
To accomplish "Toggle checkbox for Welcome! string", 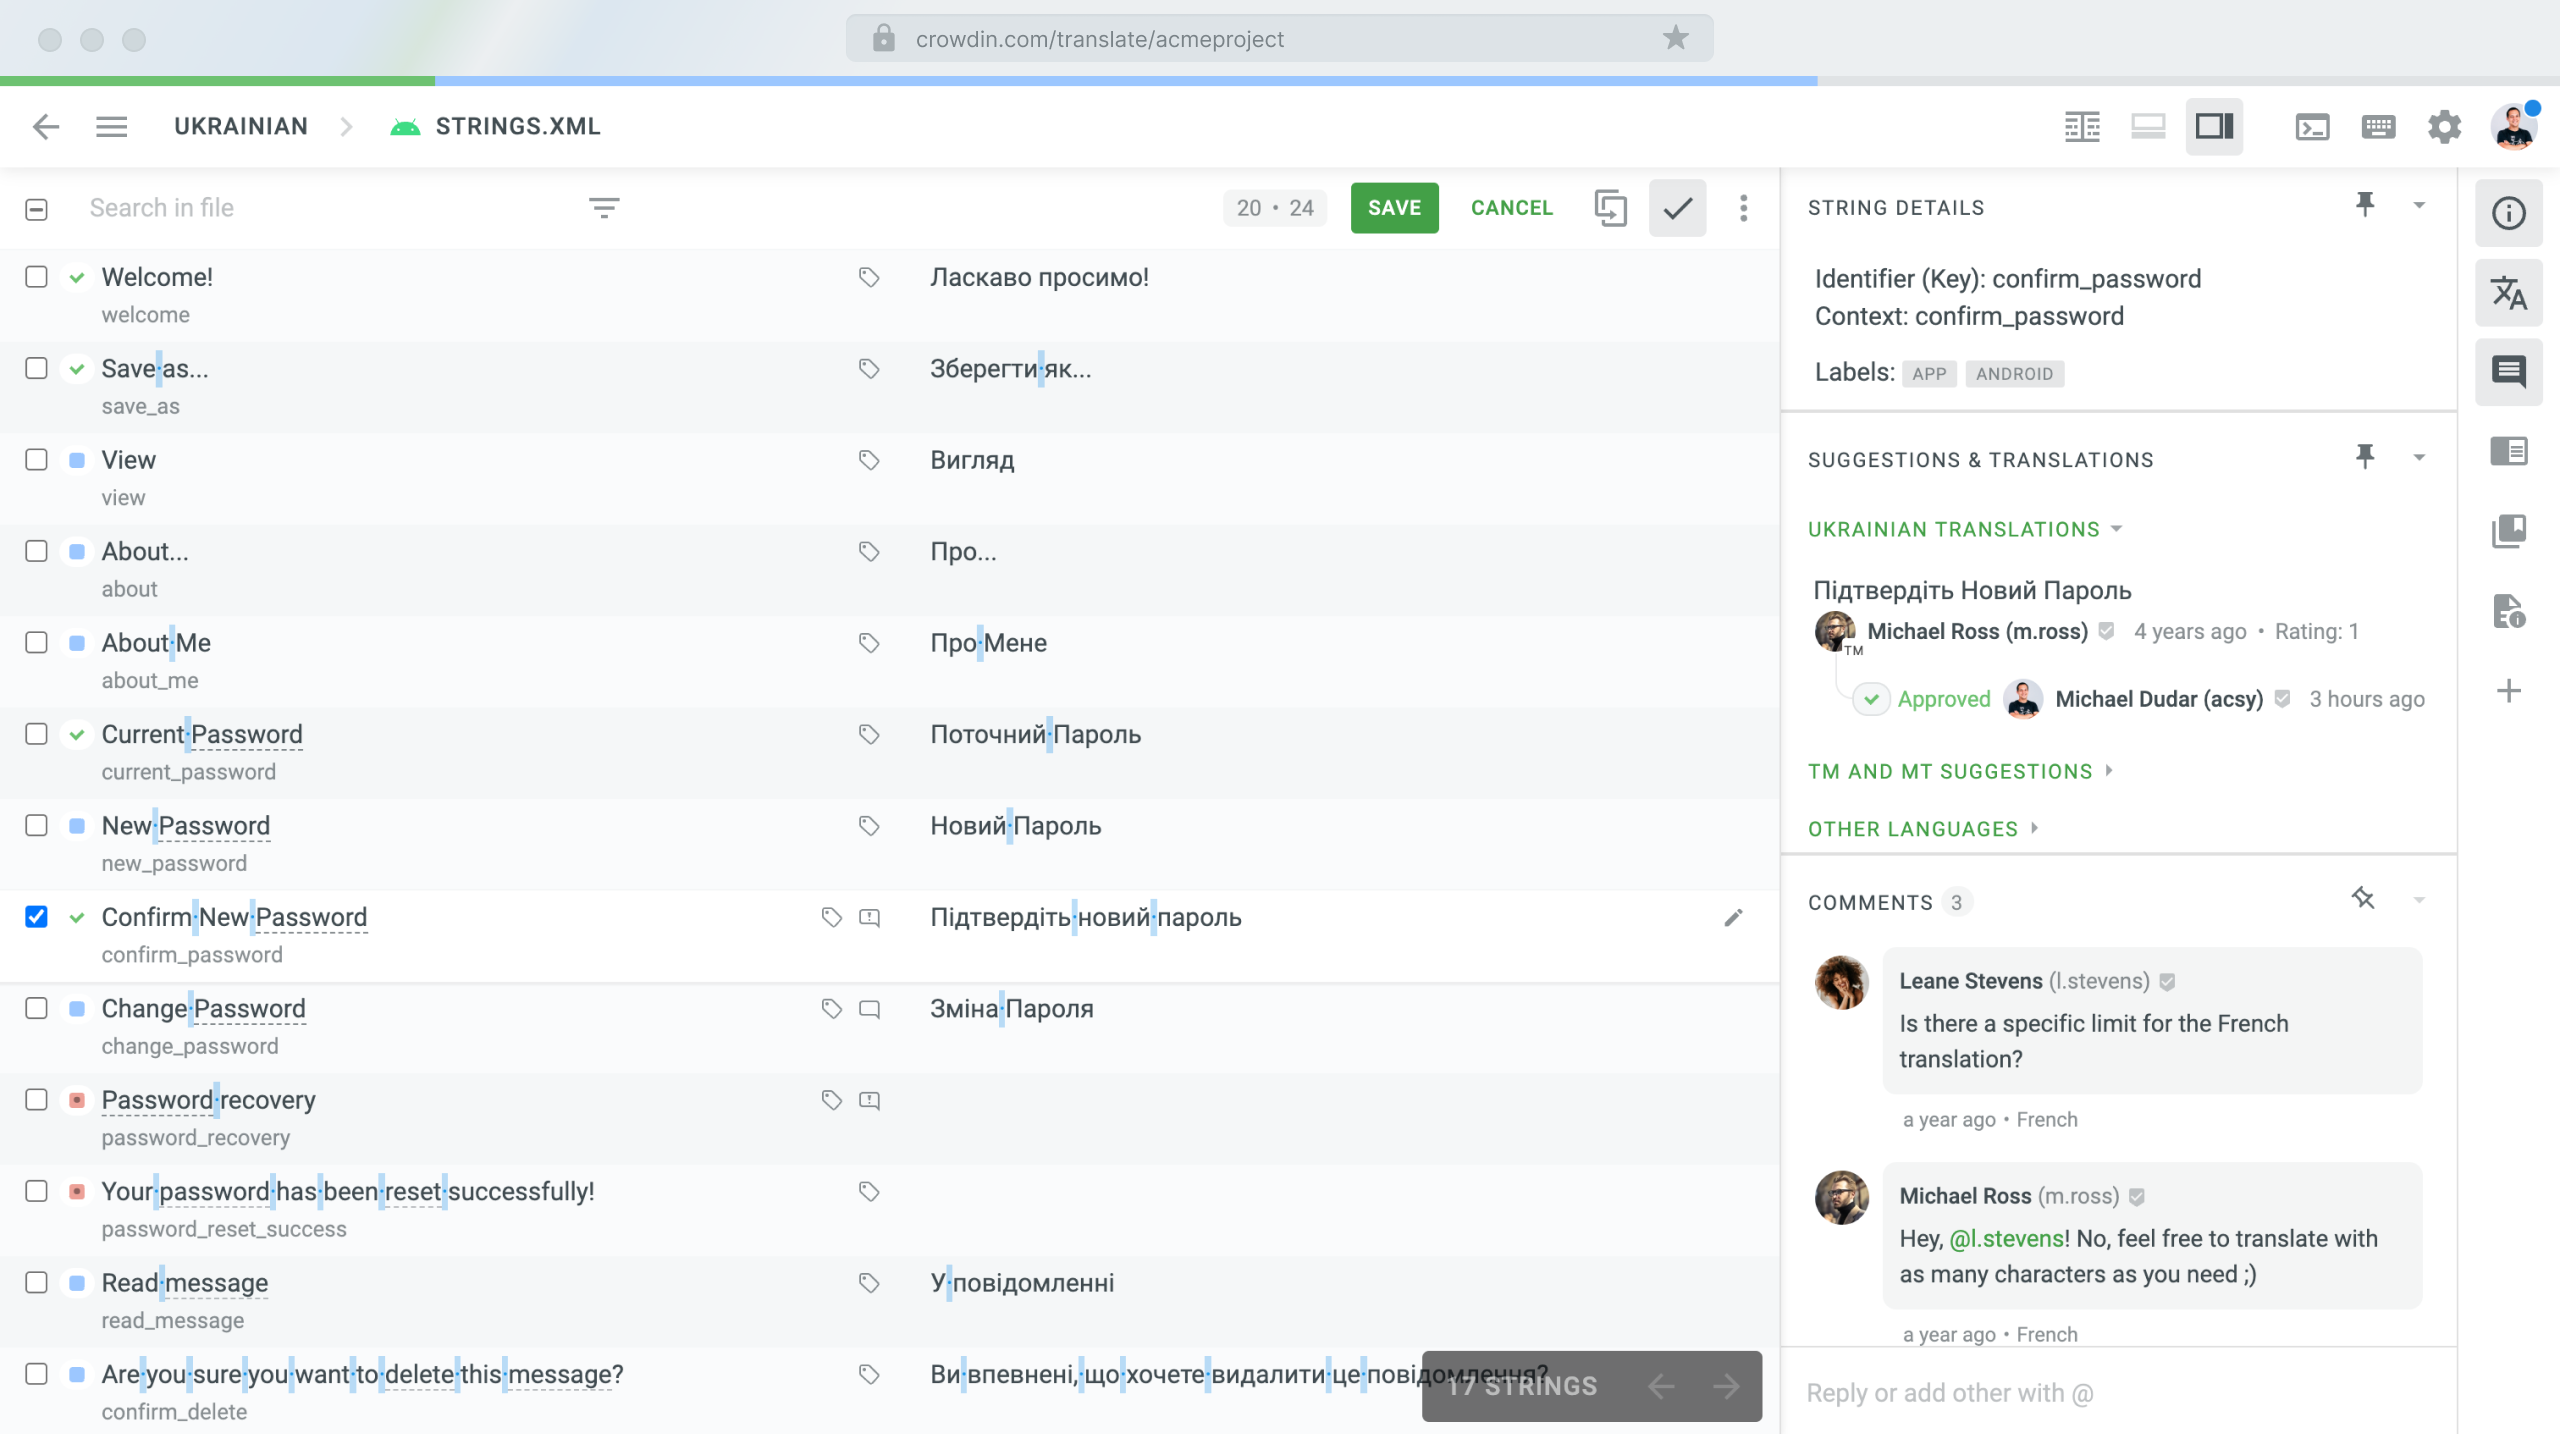I will pos(35,276).
